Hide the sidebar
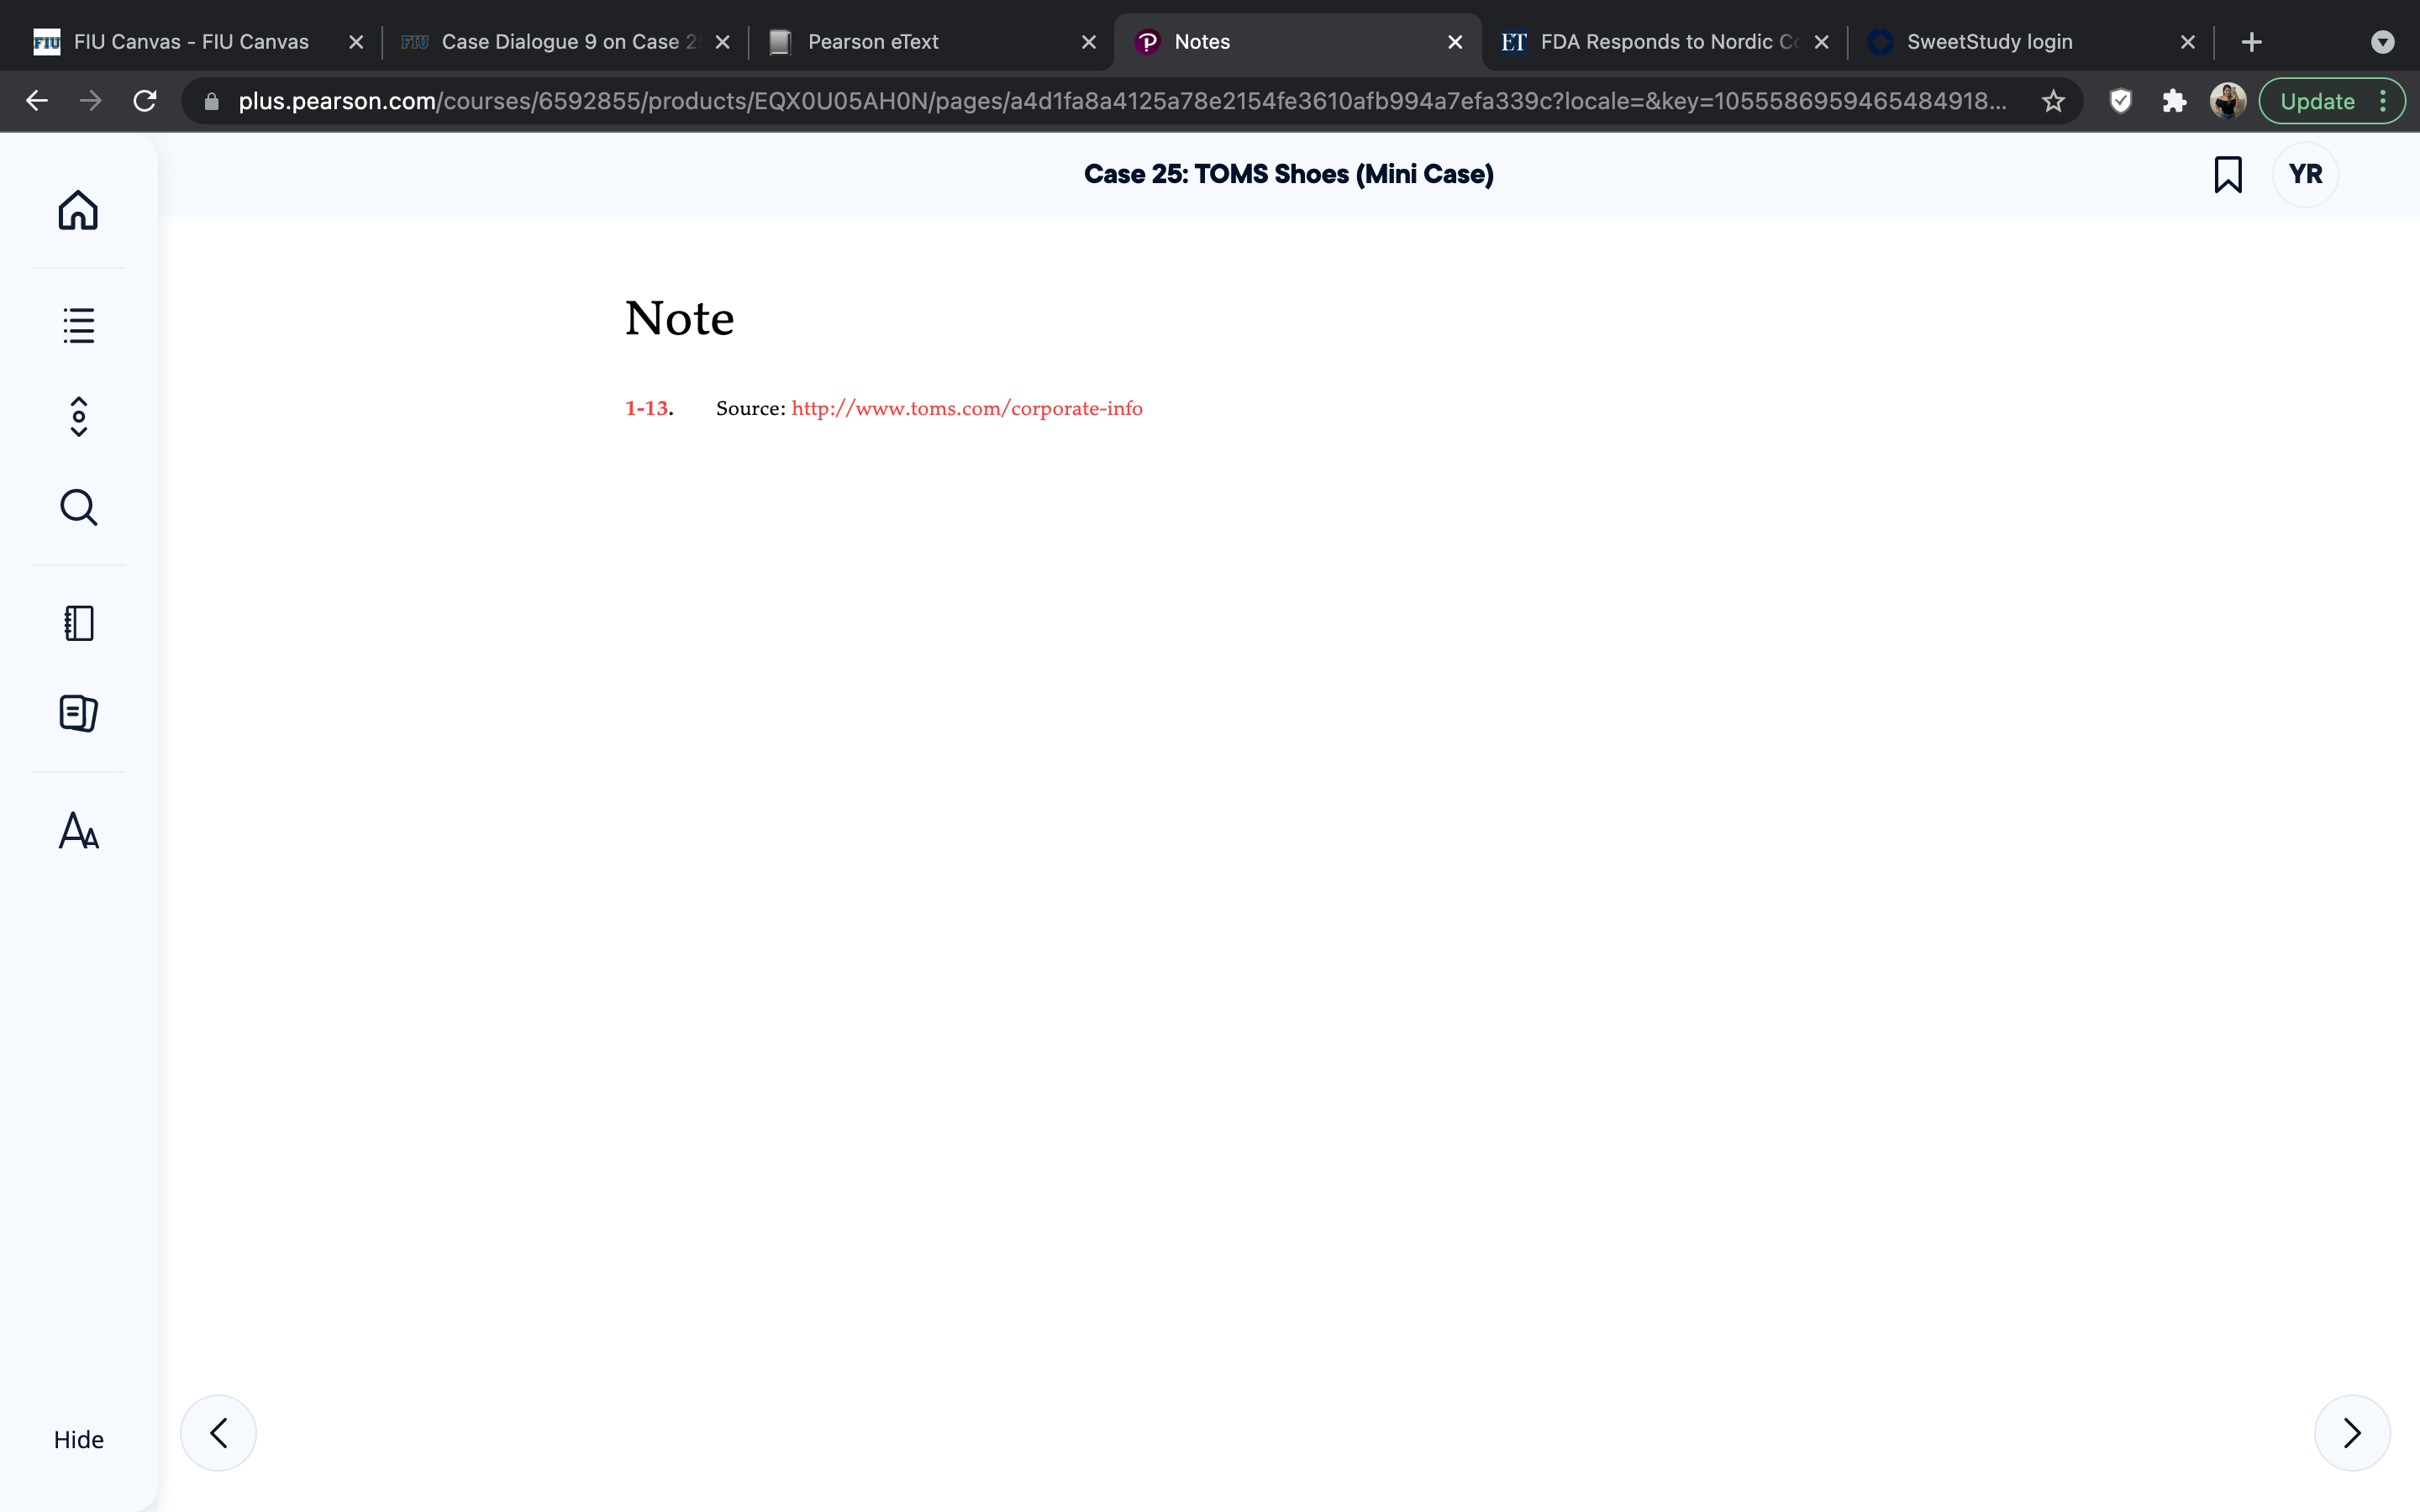This screenshot has width=2420, height=1512. pos(78,1439)
